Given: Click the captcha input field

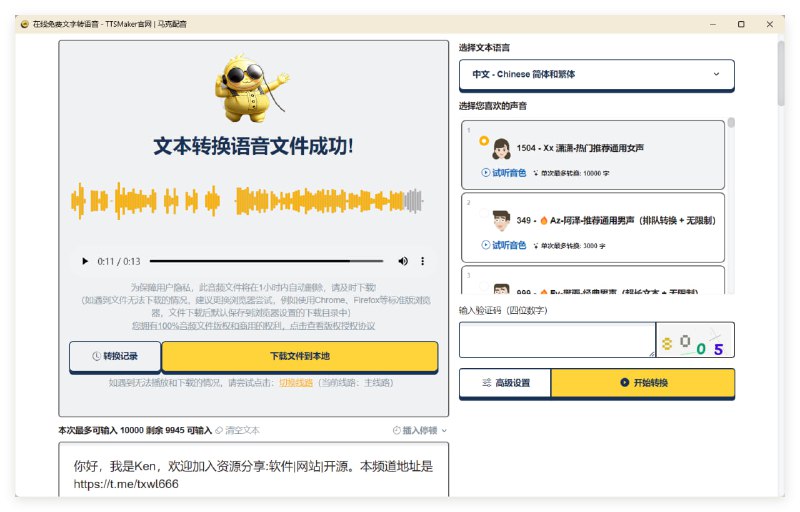Looking at the screenshot, I should [x=557, y=340].
